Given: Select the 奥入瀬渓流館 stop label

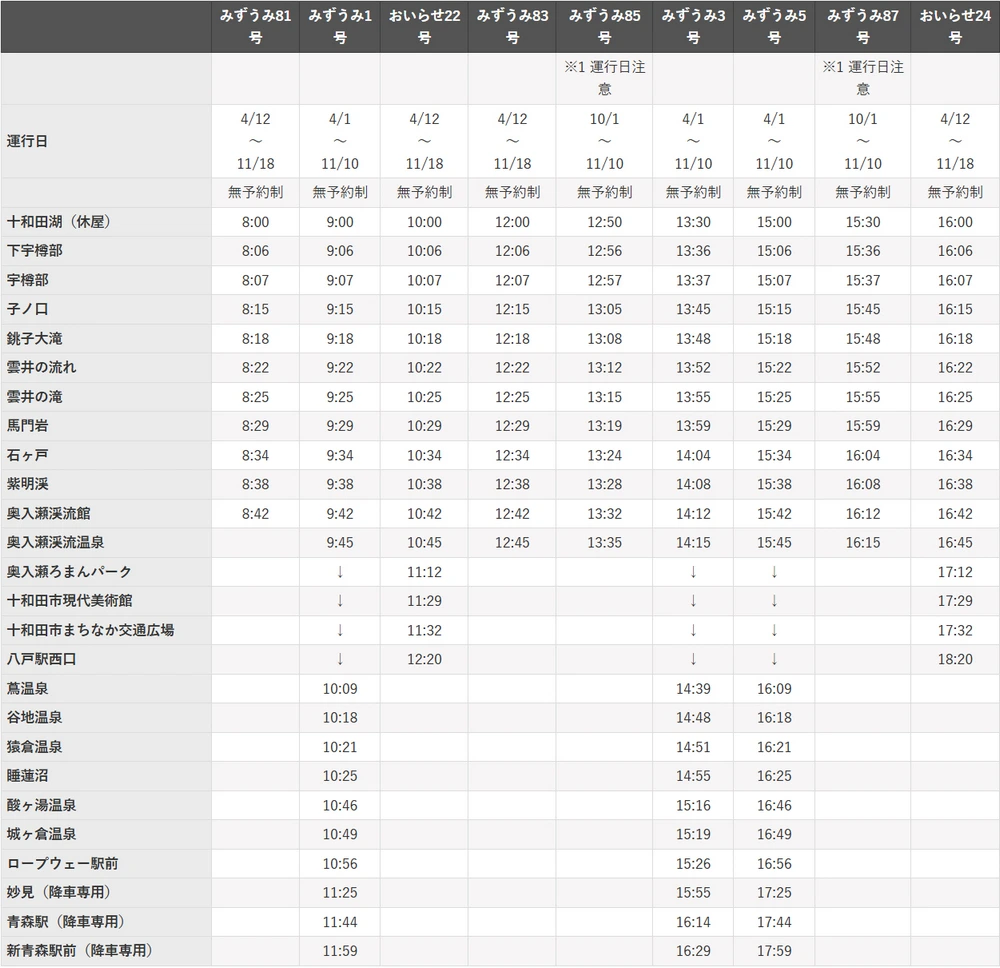Looking at the screenshot, I should coord(48,513).
